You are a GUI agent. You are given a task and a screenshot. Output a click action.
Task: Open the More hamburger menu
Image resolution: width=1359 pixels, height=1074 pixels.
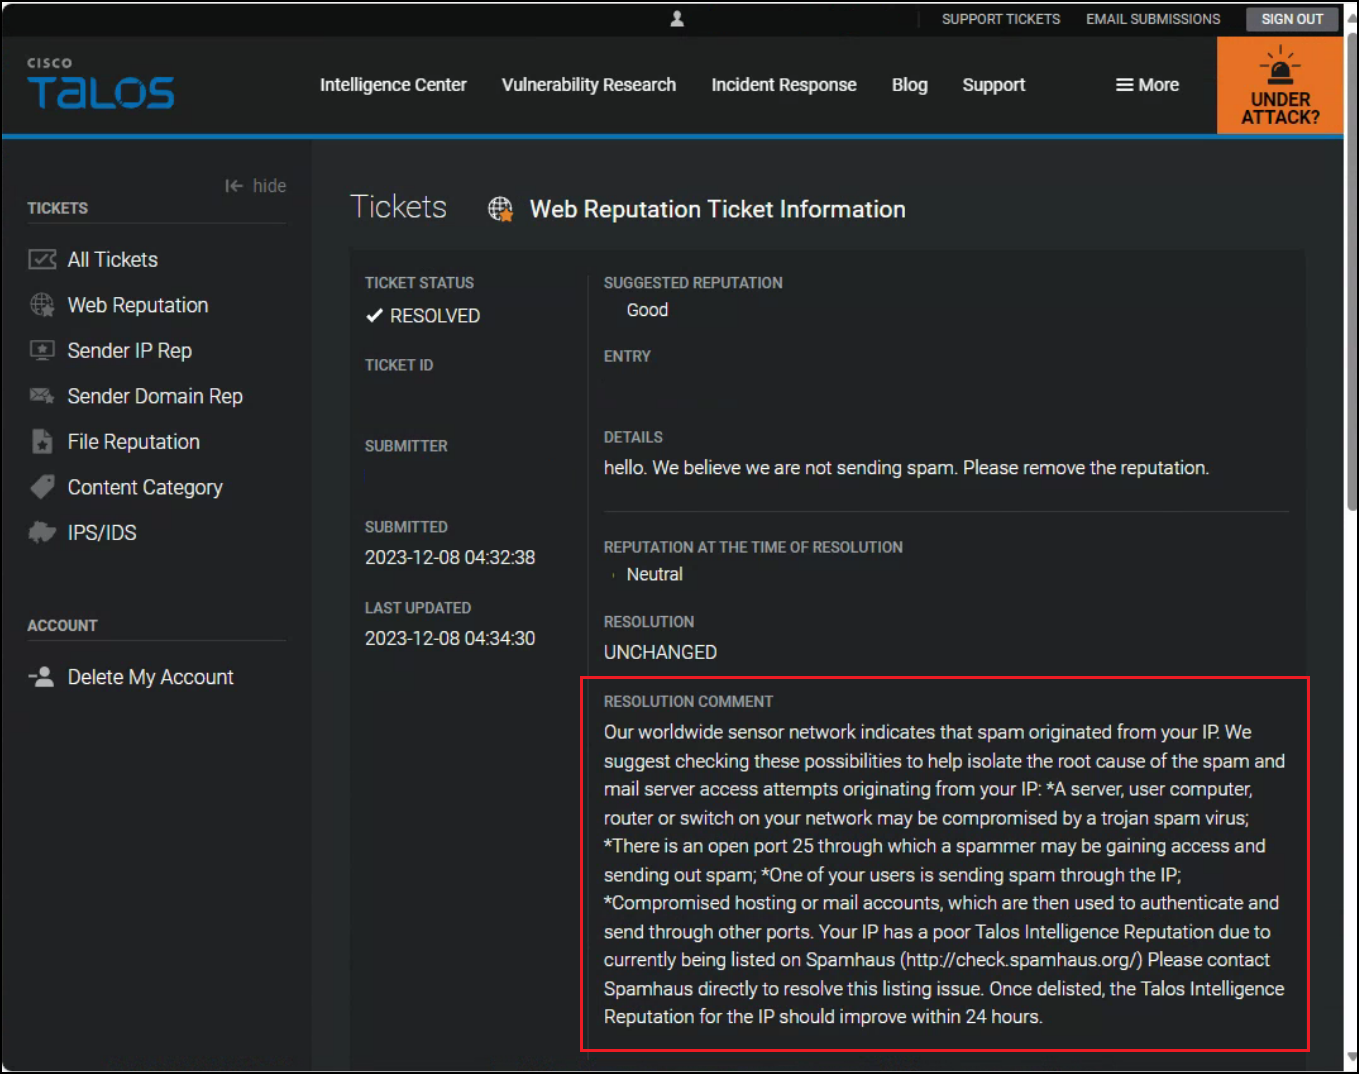pos(1147,85)
